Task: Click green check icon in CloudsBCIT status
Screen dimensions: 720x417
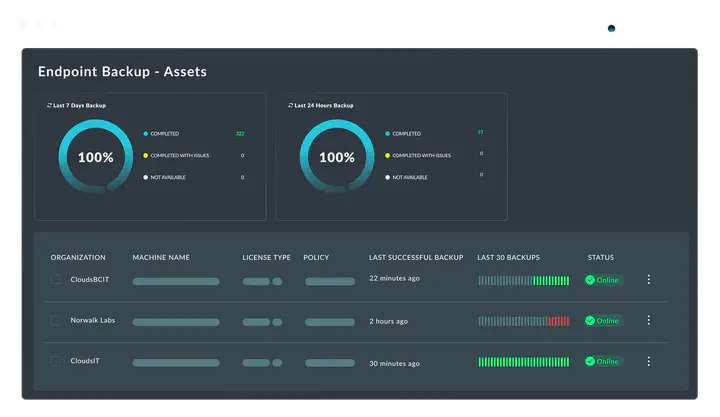Action: pyautogui.click(x=590, y=280)
